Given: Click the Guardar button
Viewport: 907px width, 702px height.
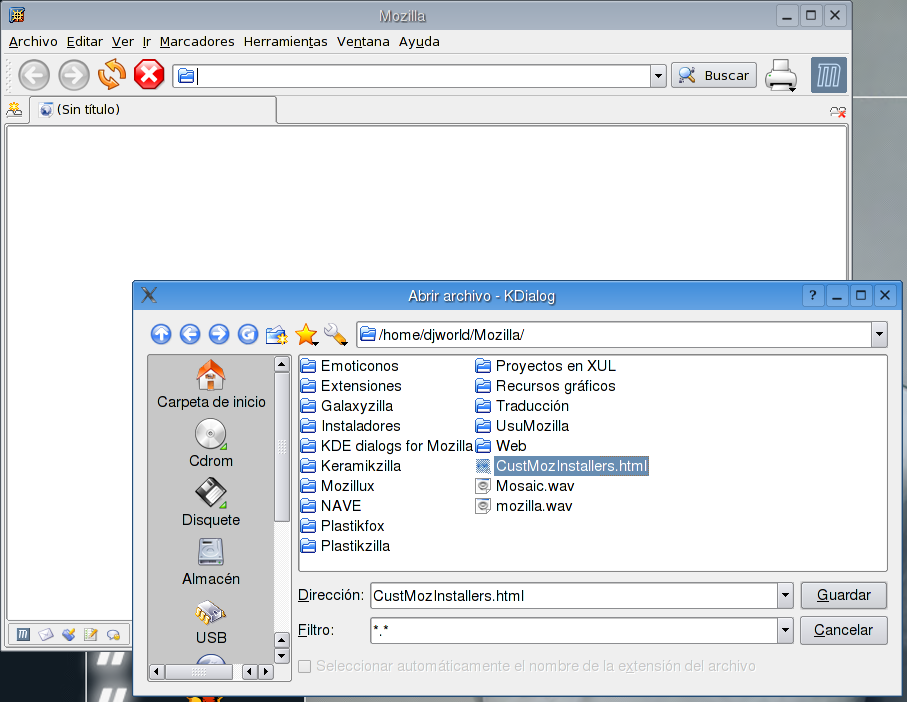Looking at the screenshot, I should point(843,595).
